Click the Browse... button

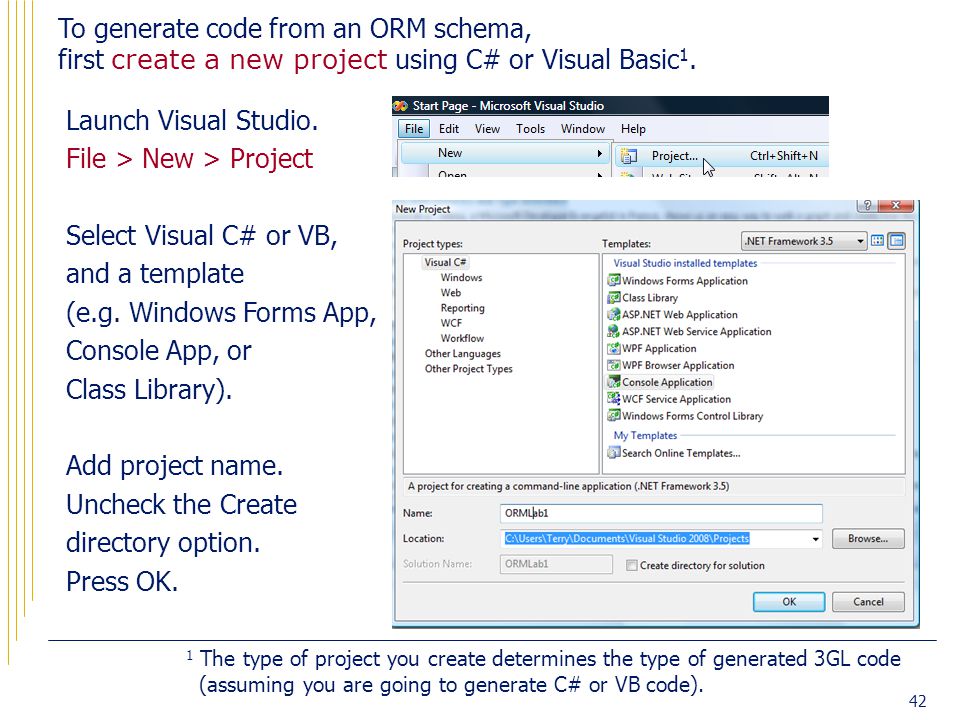pyautogui.click(x=868, y=539)
